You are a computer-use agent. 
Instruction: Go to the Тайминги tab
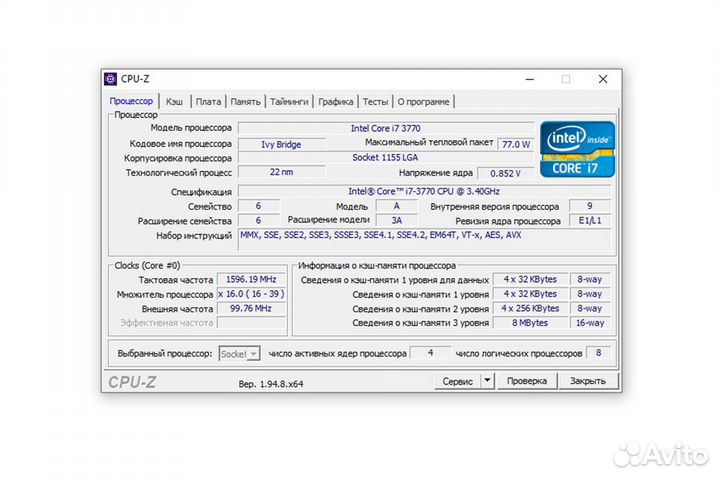click(289, 102)
